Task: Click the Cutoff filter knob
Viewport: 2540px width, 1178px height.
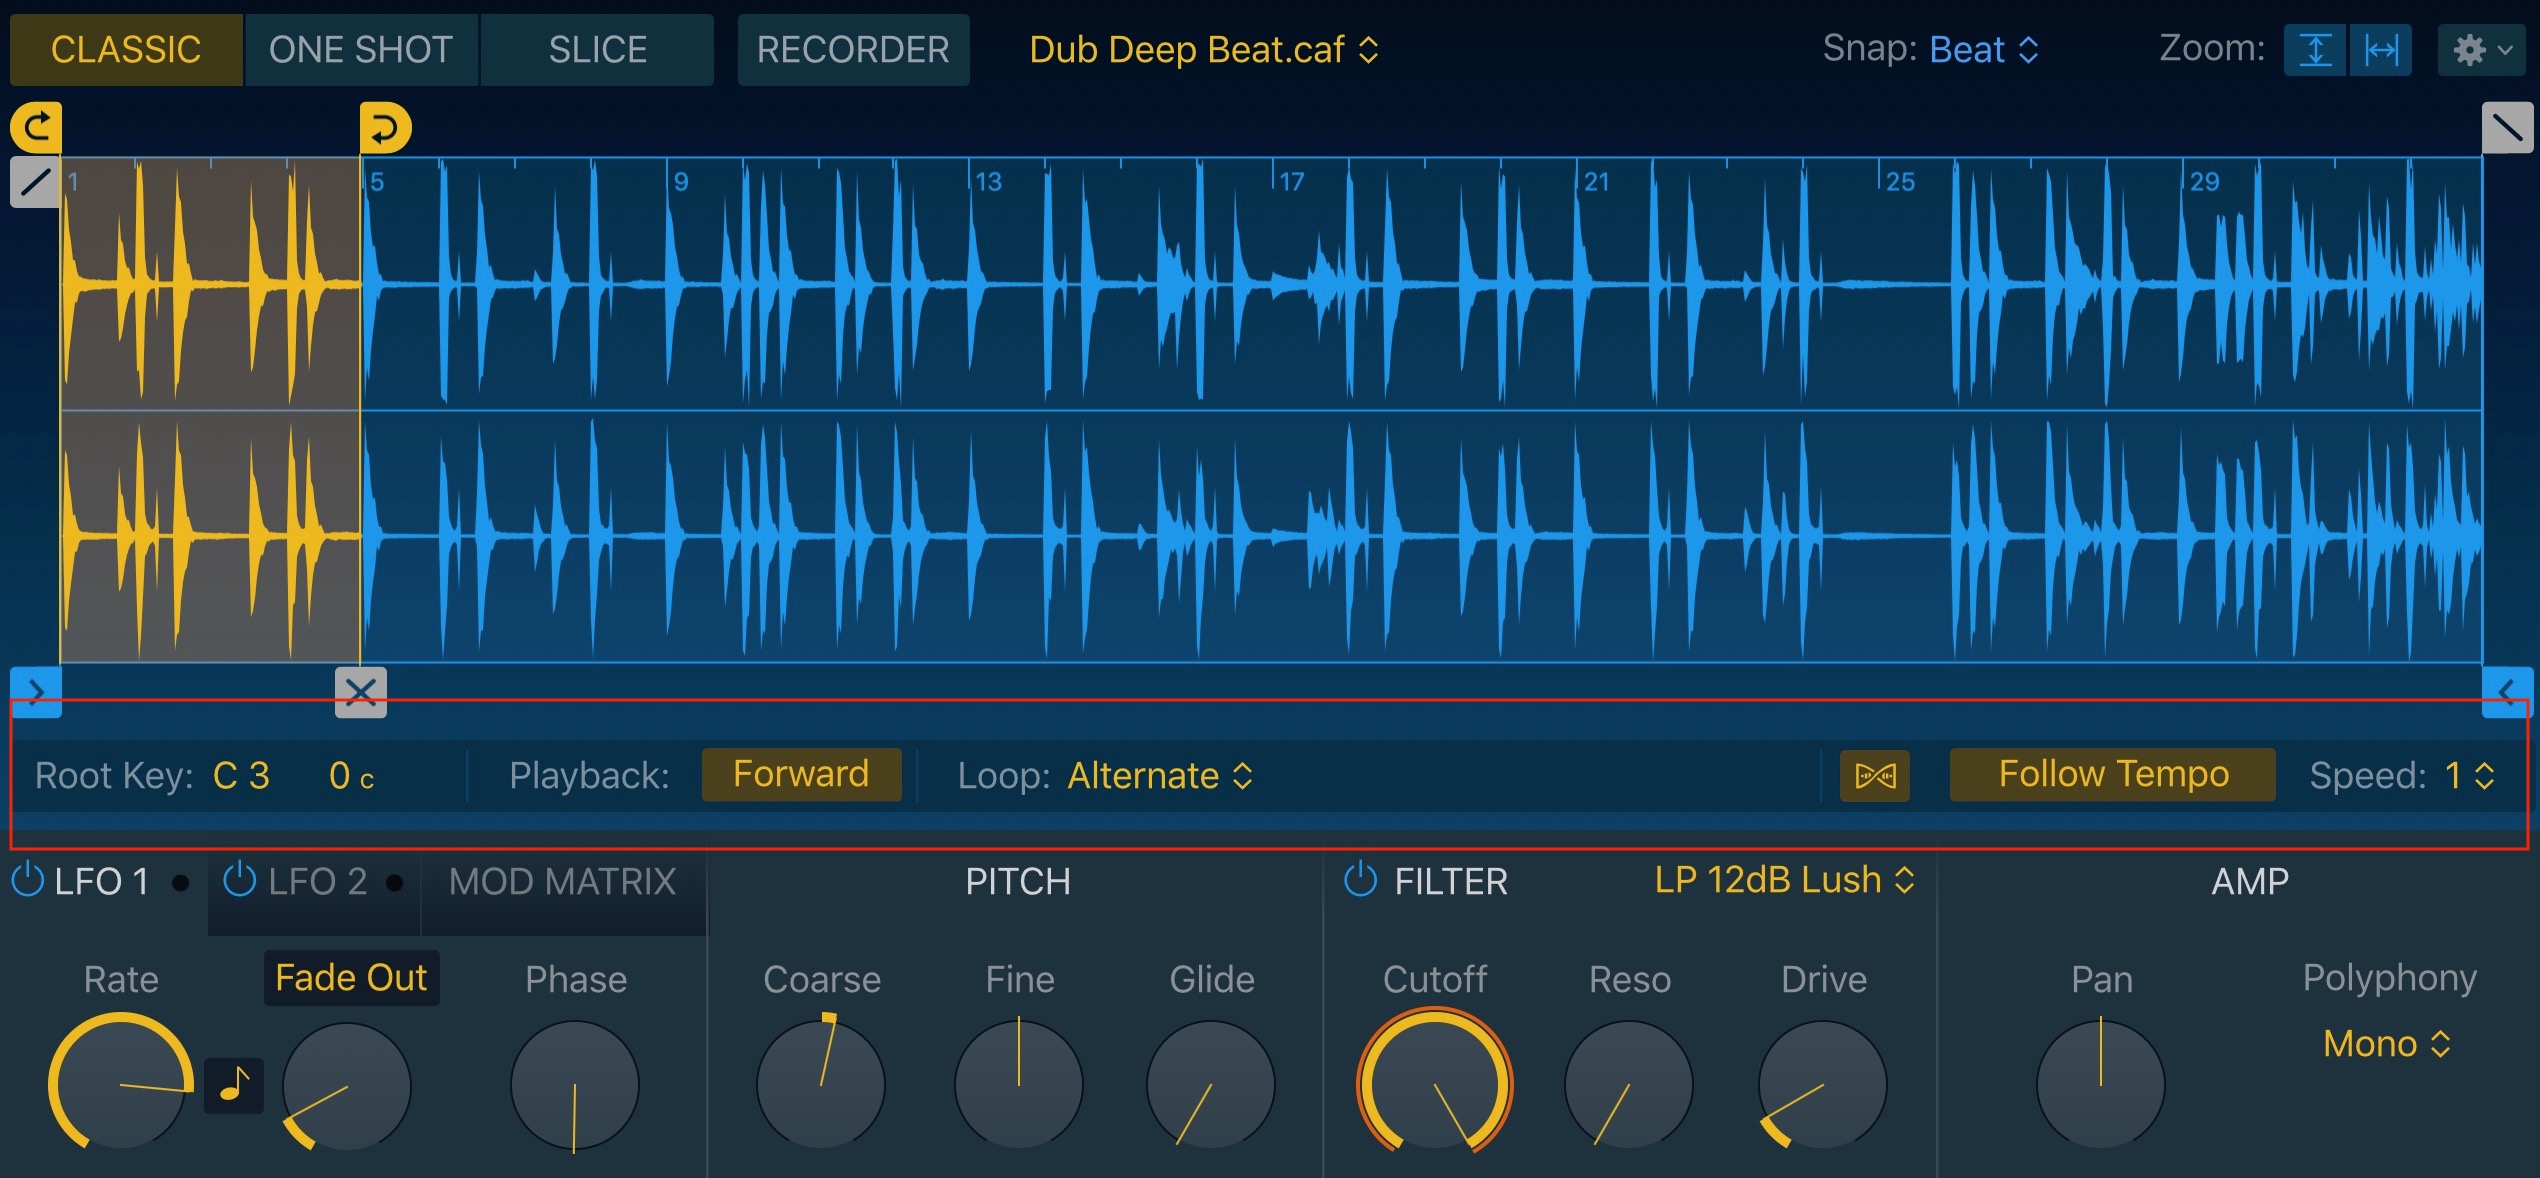Action: pos(1435,1085)
